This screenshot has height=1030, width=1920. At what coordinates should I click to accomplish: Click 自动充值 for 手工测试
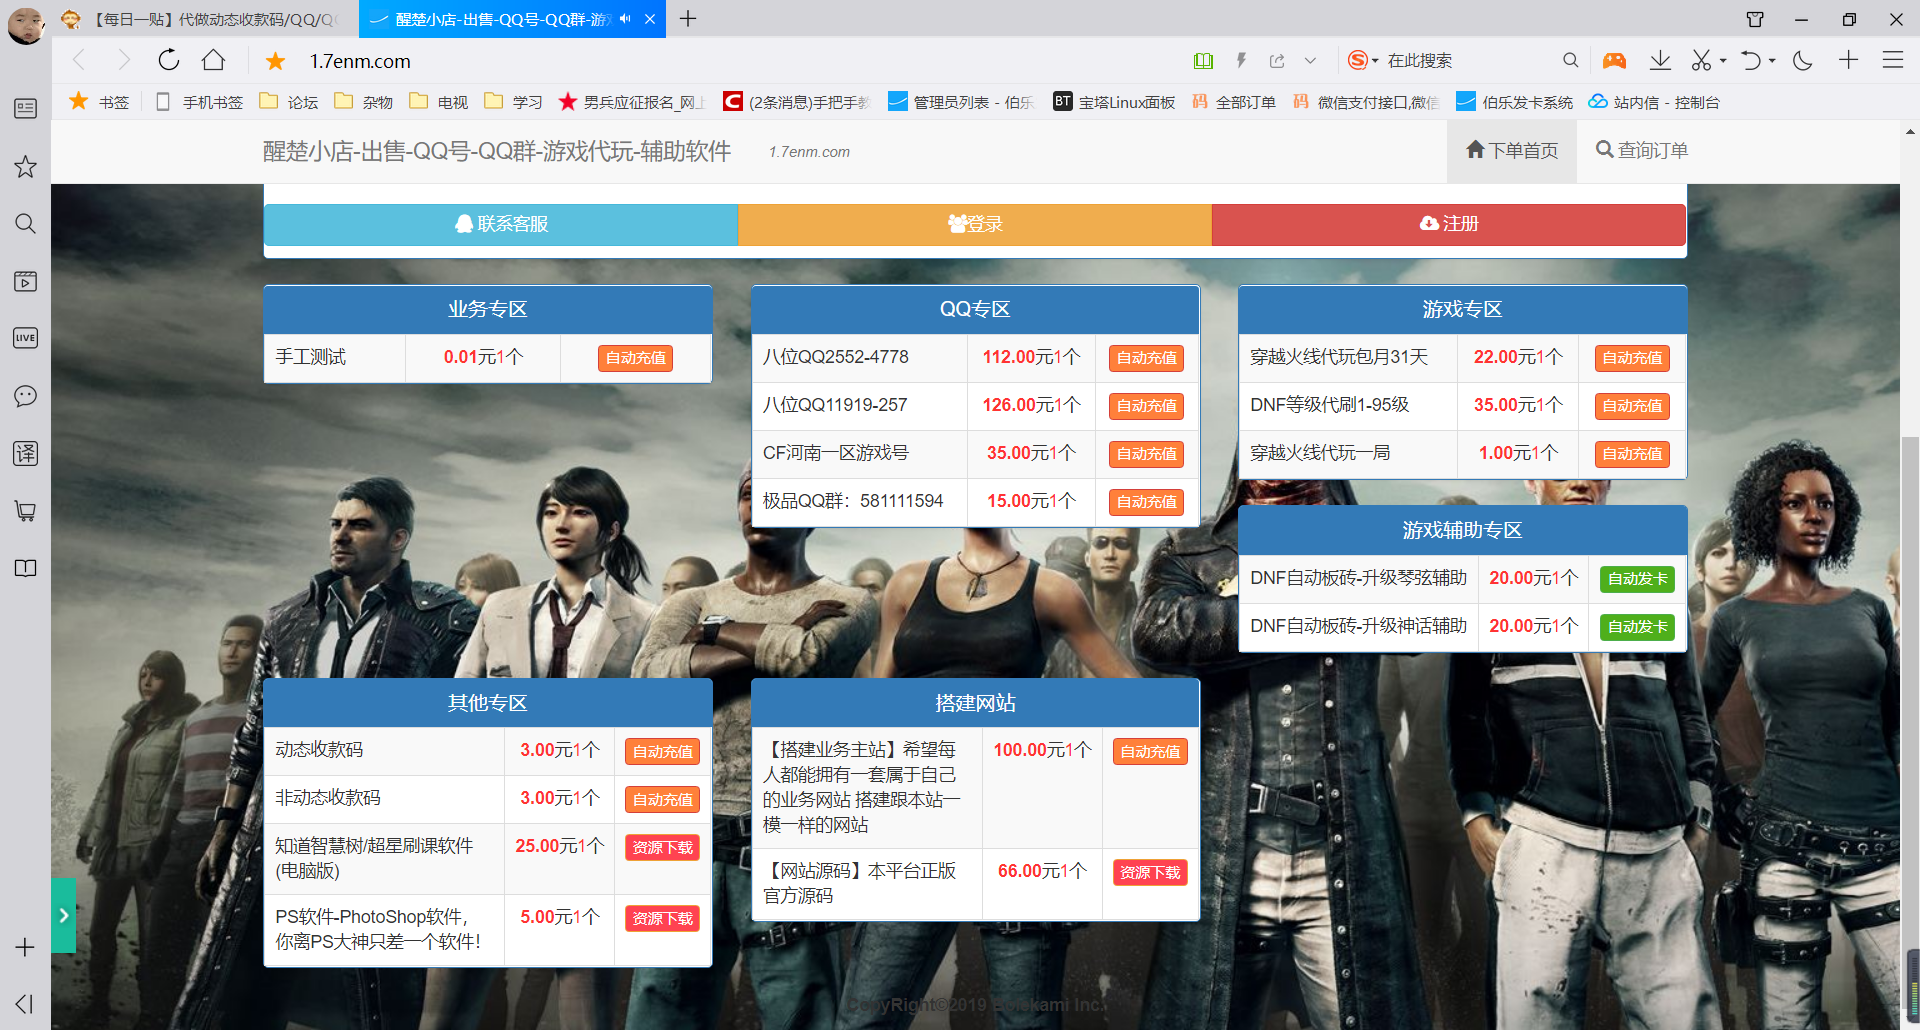point(635,358)
